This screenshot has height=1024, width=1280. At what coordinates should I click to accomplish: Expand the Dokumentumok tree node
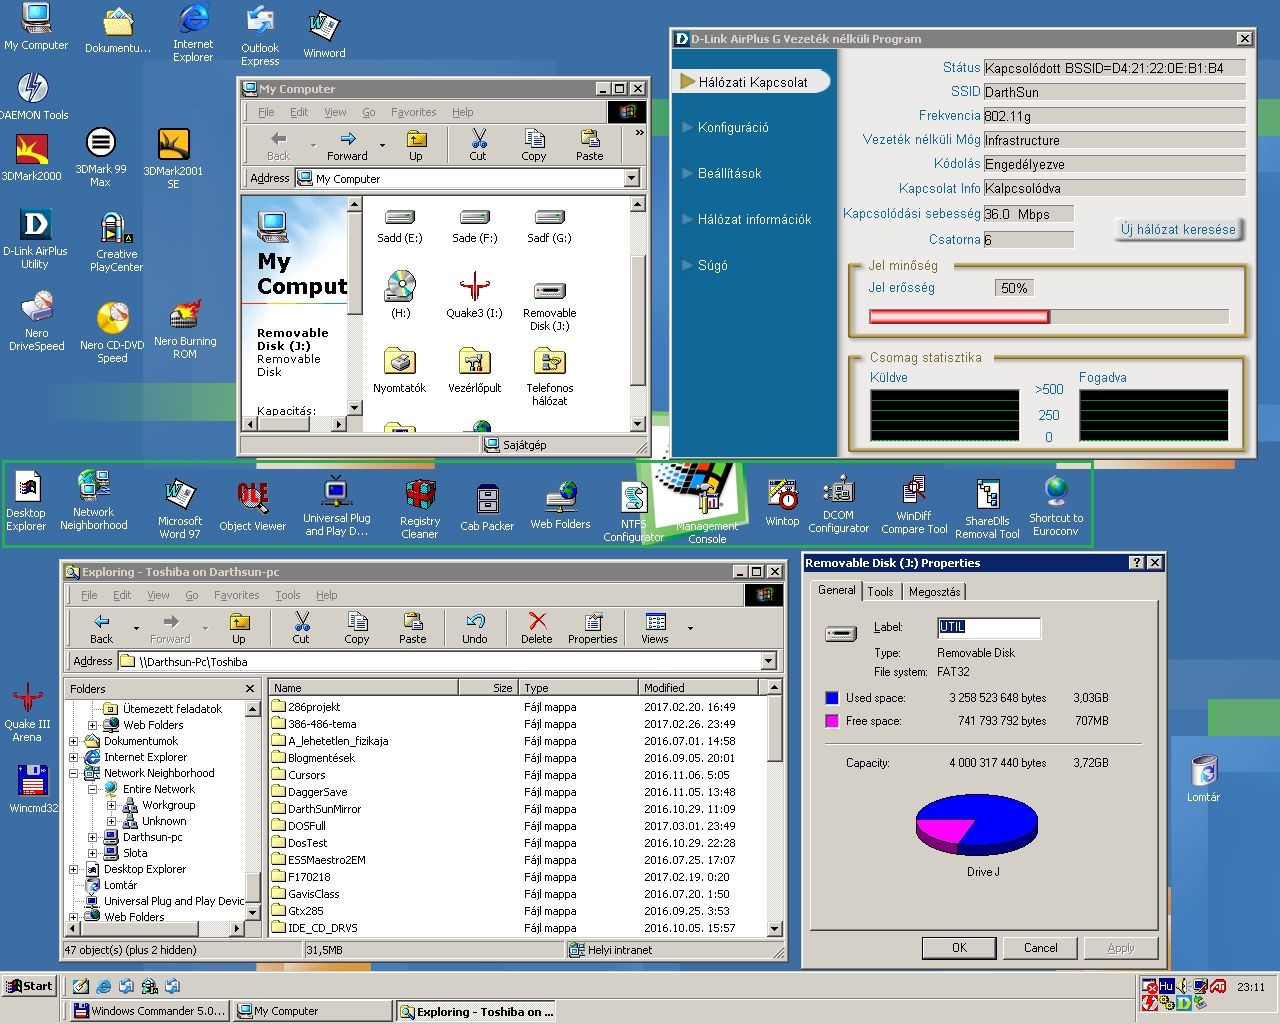(73, 741)
